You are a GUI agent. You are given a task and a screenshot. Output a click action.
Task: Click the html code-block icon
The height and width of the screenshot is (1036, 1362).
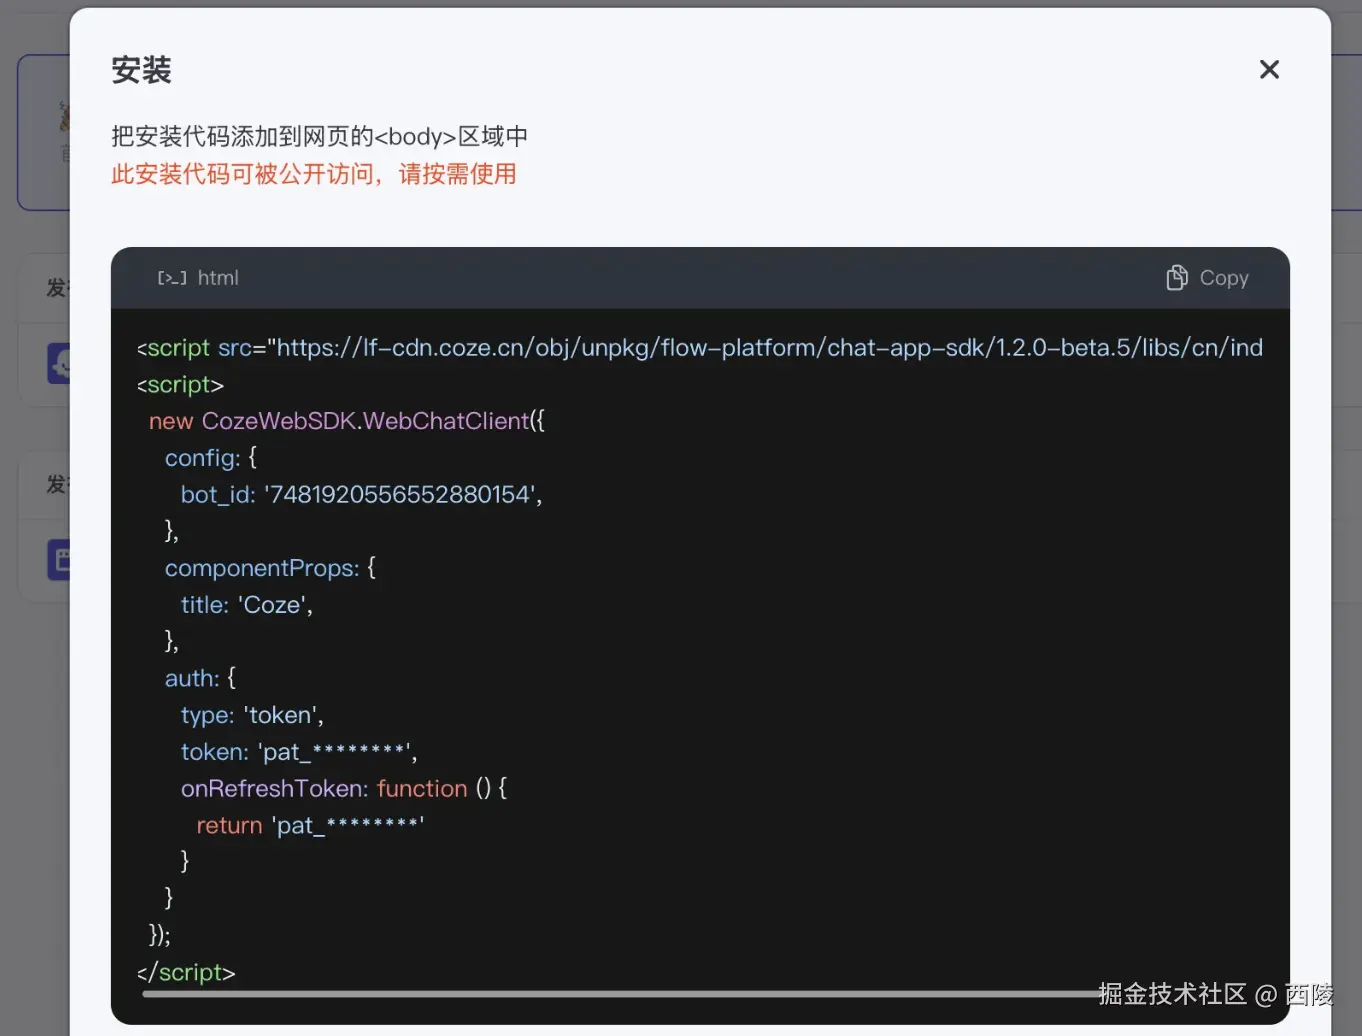point(172,278)
